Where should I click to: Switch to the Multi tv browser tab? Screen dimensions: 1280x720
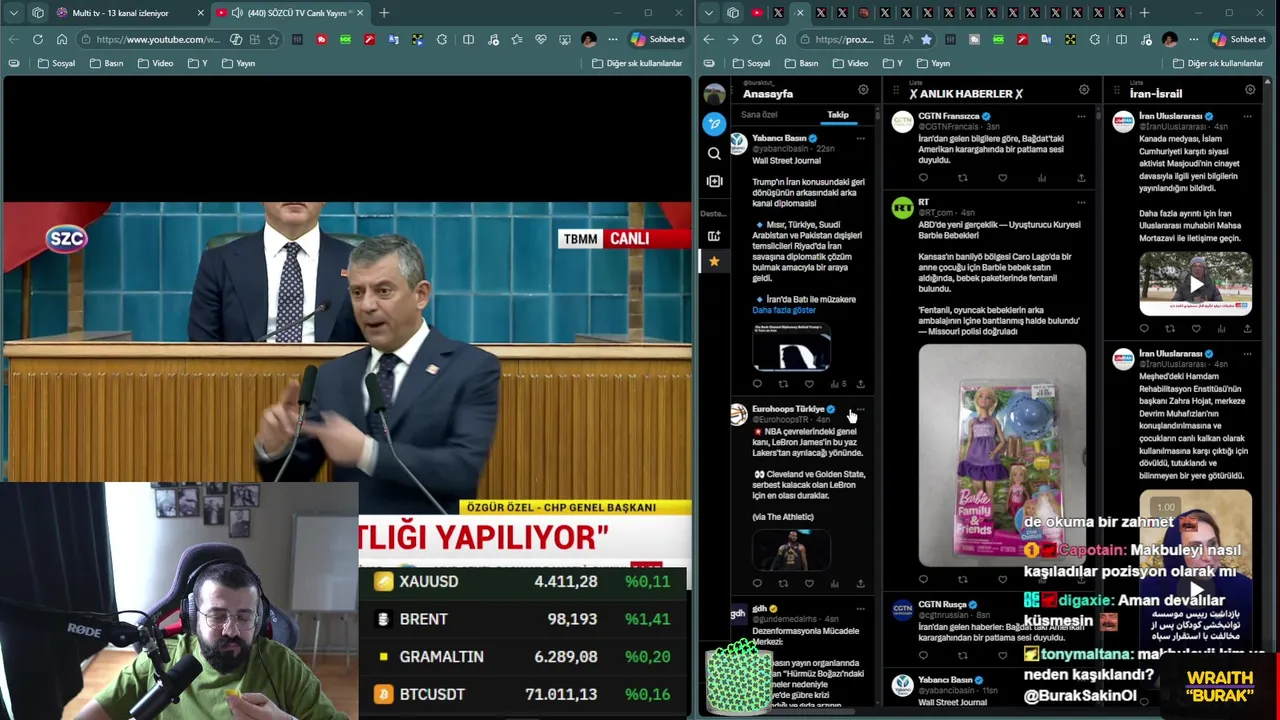pyautogui.click(x=129, y=13)
